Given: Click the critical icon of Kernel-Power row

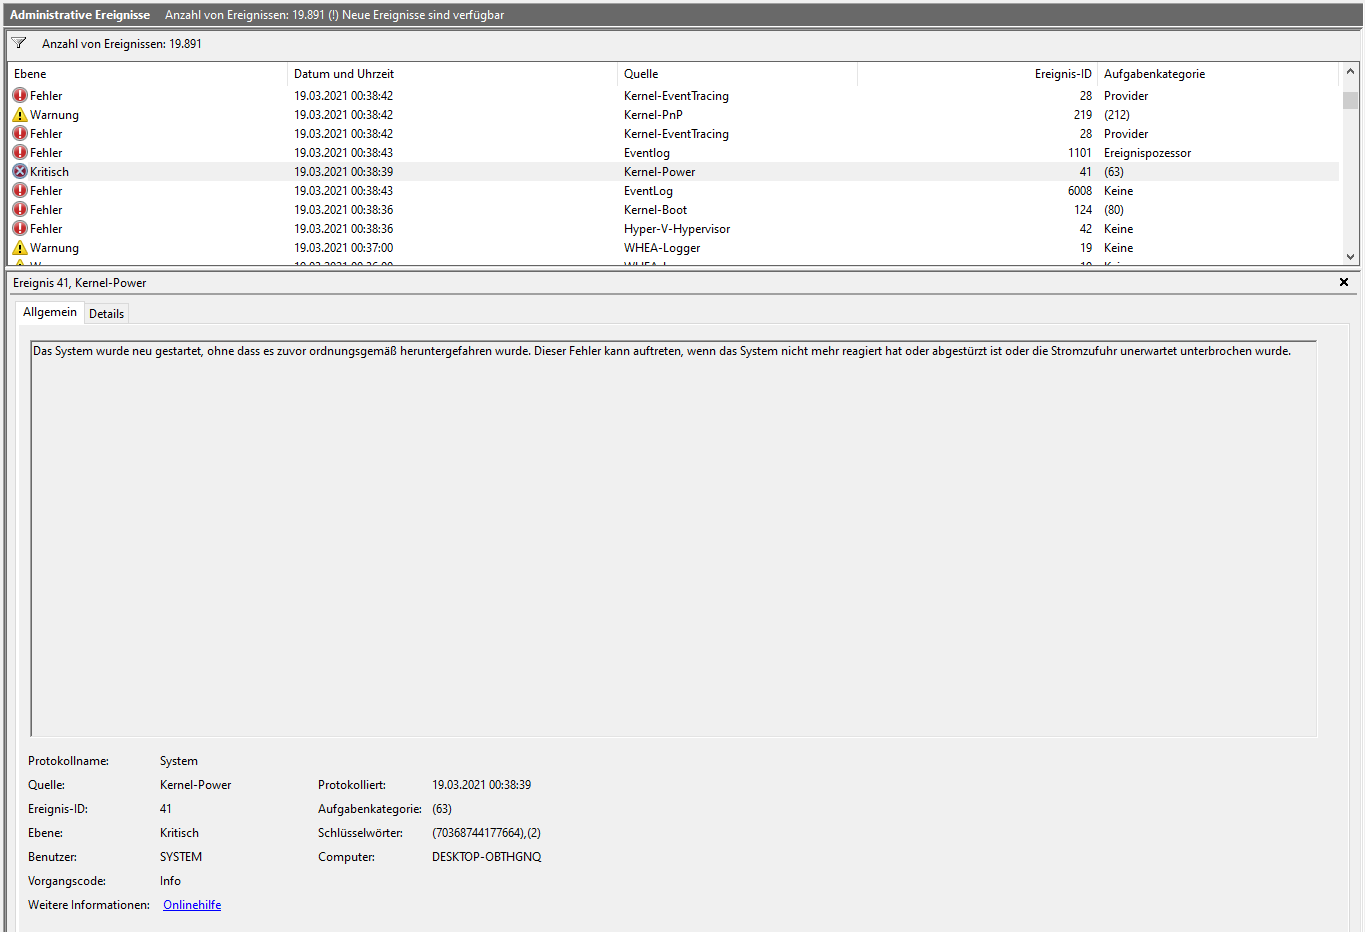Looking at the screenshot, I should (20, 172).
